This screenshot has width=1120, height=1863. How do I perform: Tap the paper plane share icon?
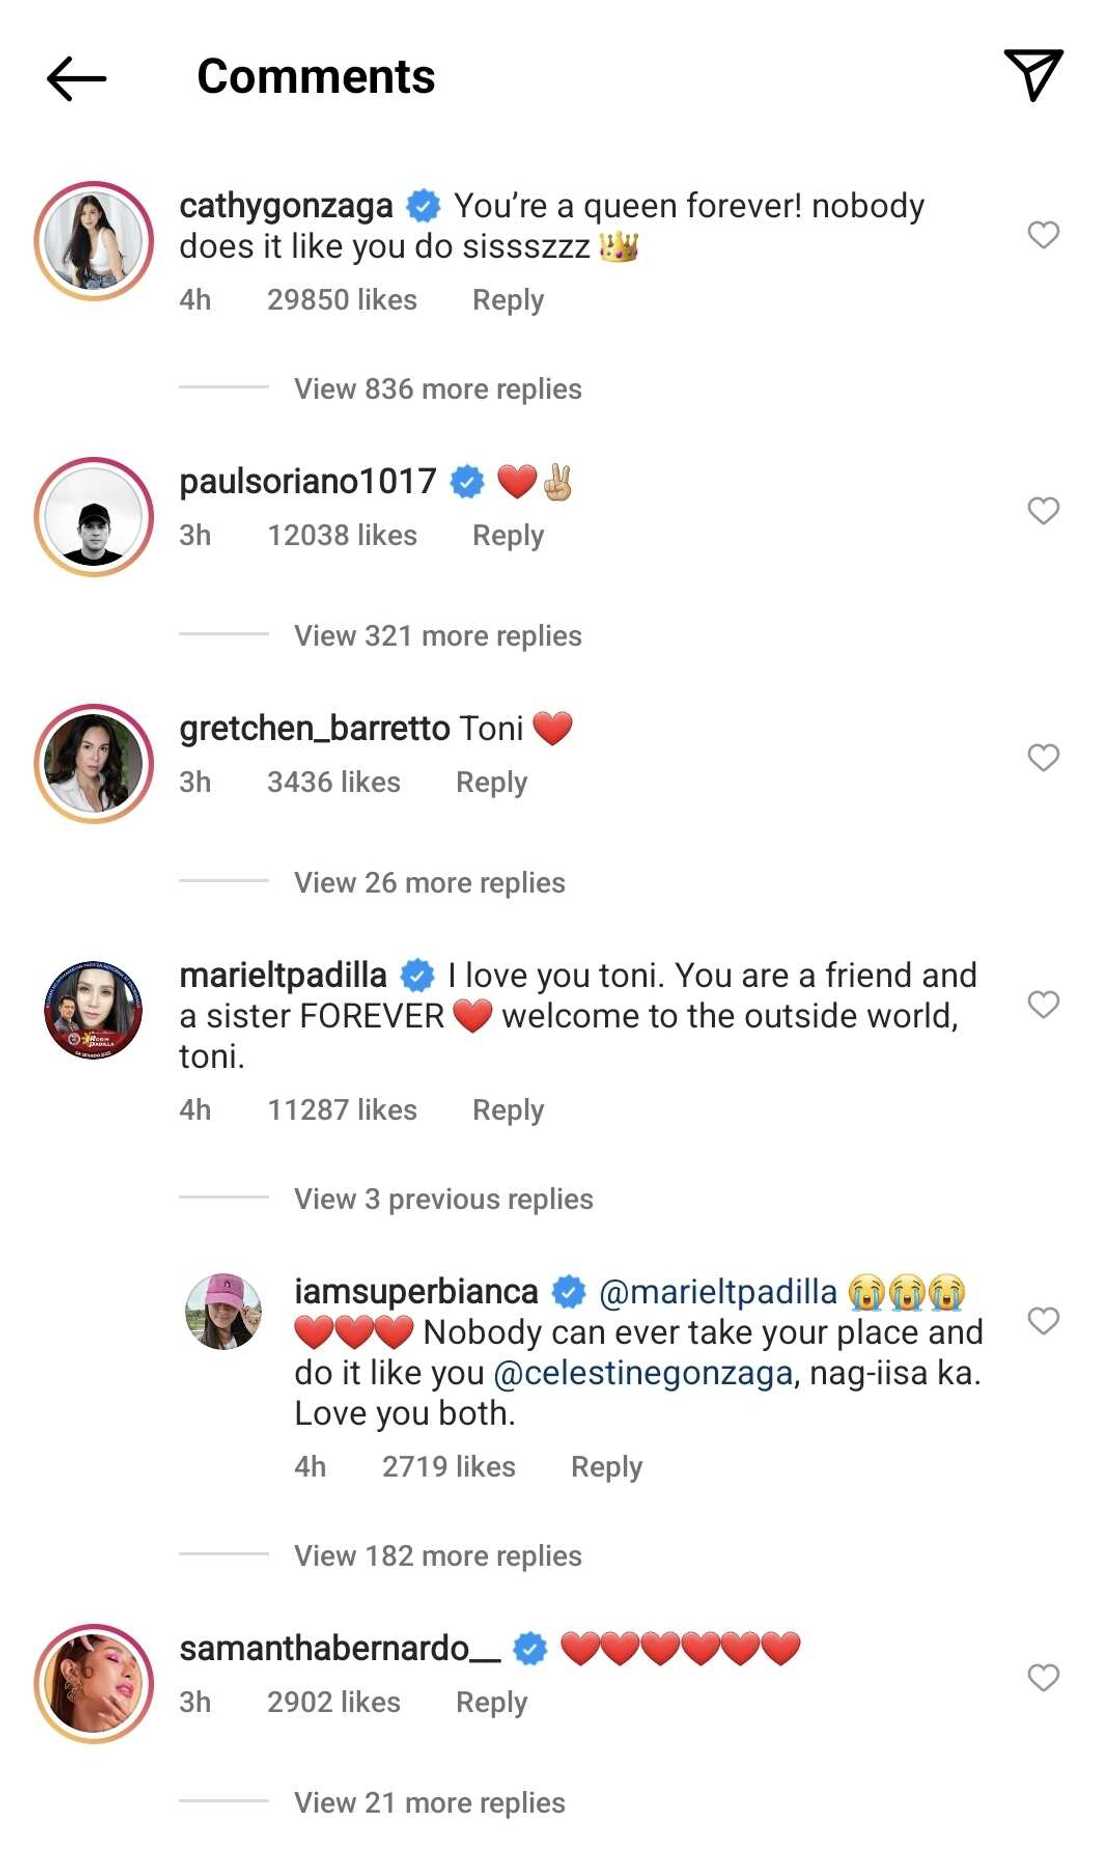(x=1033, y=75)
